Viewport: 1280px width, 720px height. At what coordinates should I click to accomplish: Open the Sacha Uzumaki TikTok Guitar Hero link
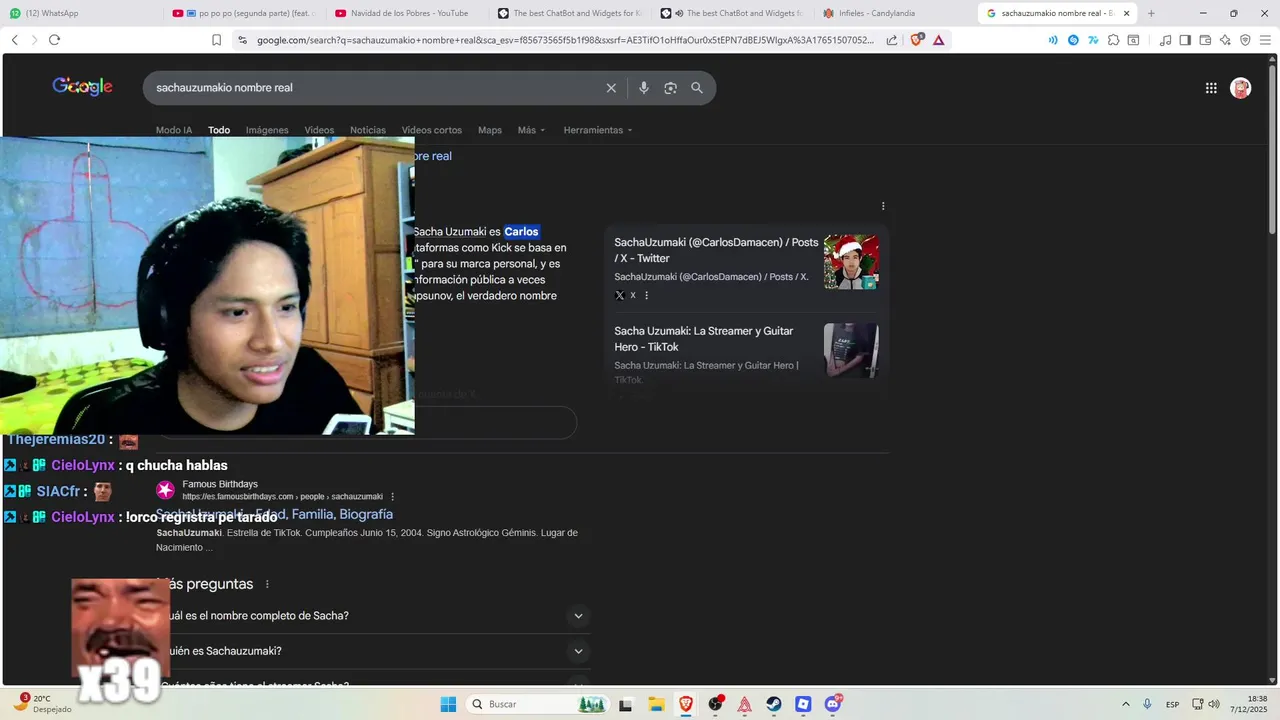(704, 339)
